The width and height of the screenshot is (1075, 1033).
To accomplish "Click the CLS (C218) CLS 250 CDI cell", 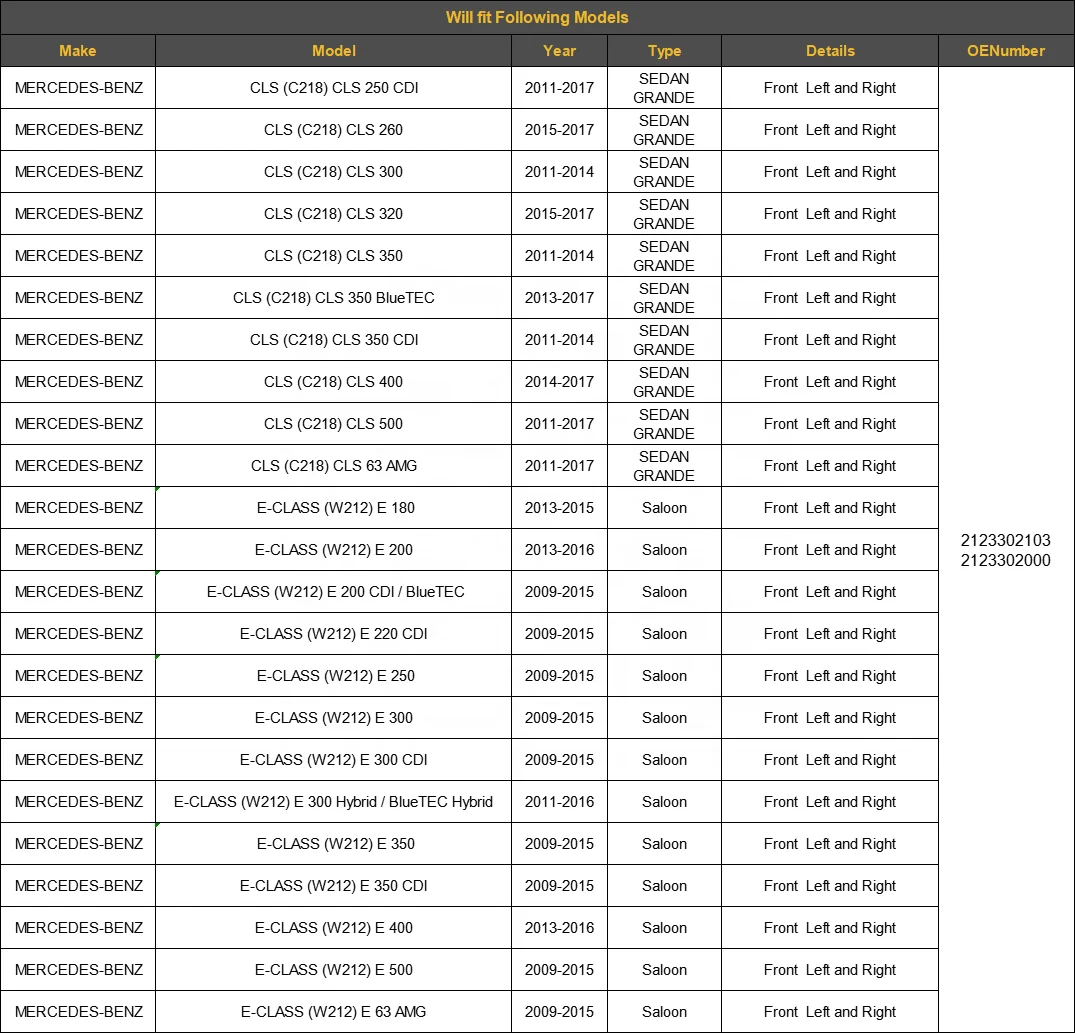I will pos(333,88).
